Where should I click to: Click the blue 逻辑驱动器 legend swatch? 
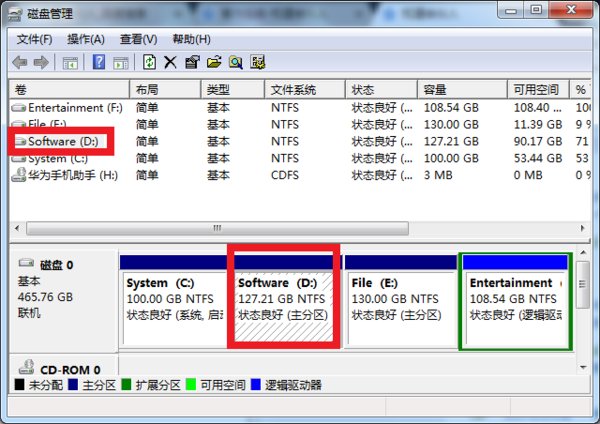[256, 384]
